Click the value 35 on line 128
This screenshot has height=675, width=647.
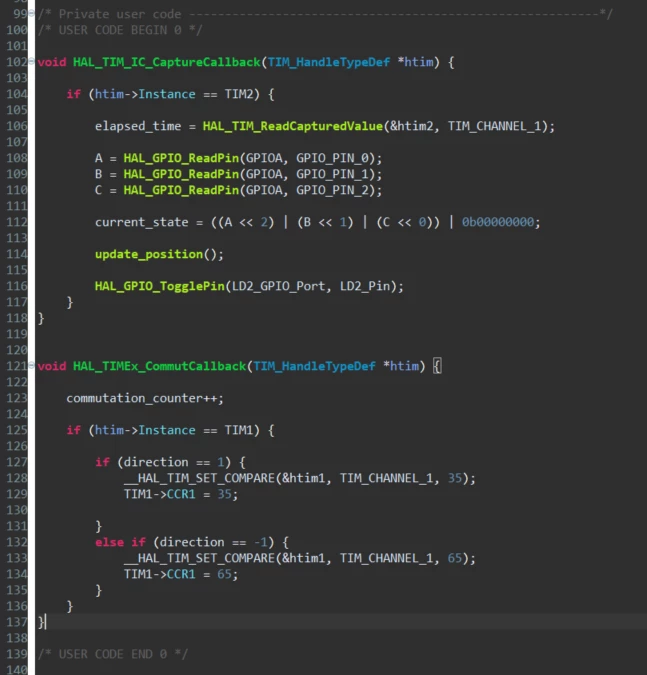point(455,478)
